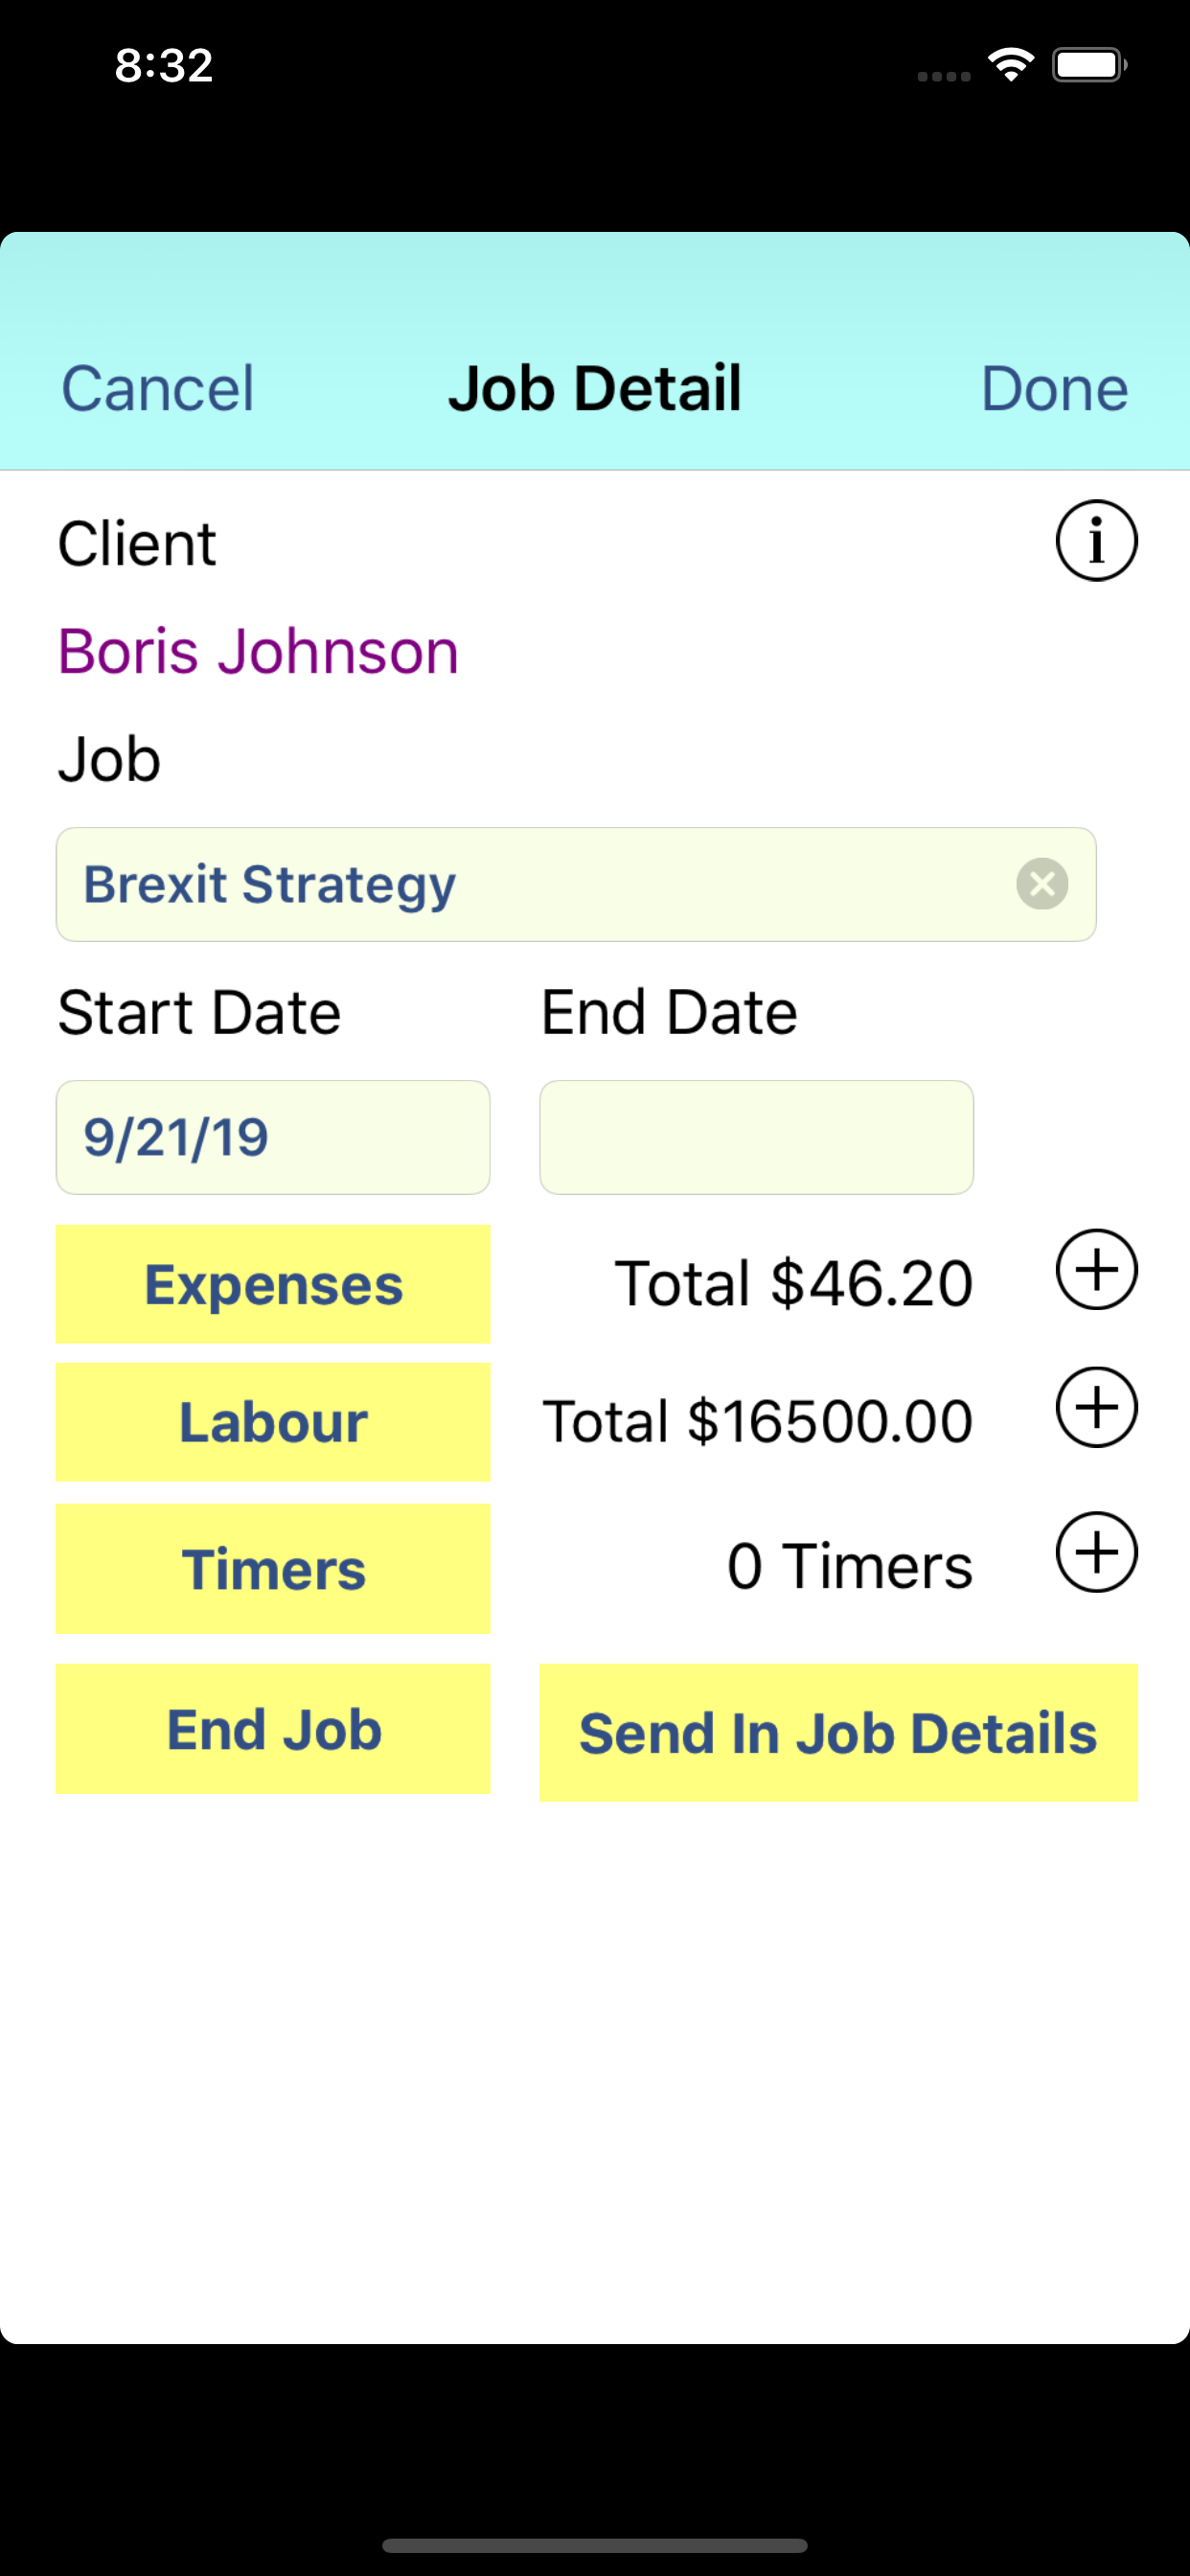Tap the client info icon
Screen dimensions: 1190x2576
[x=1096, y=541]
